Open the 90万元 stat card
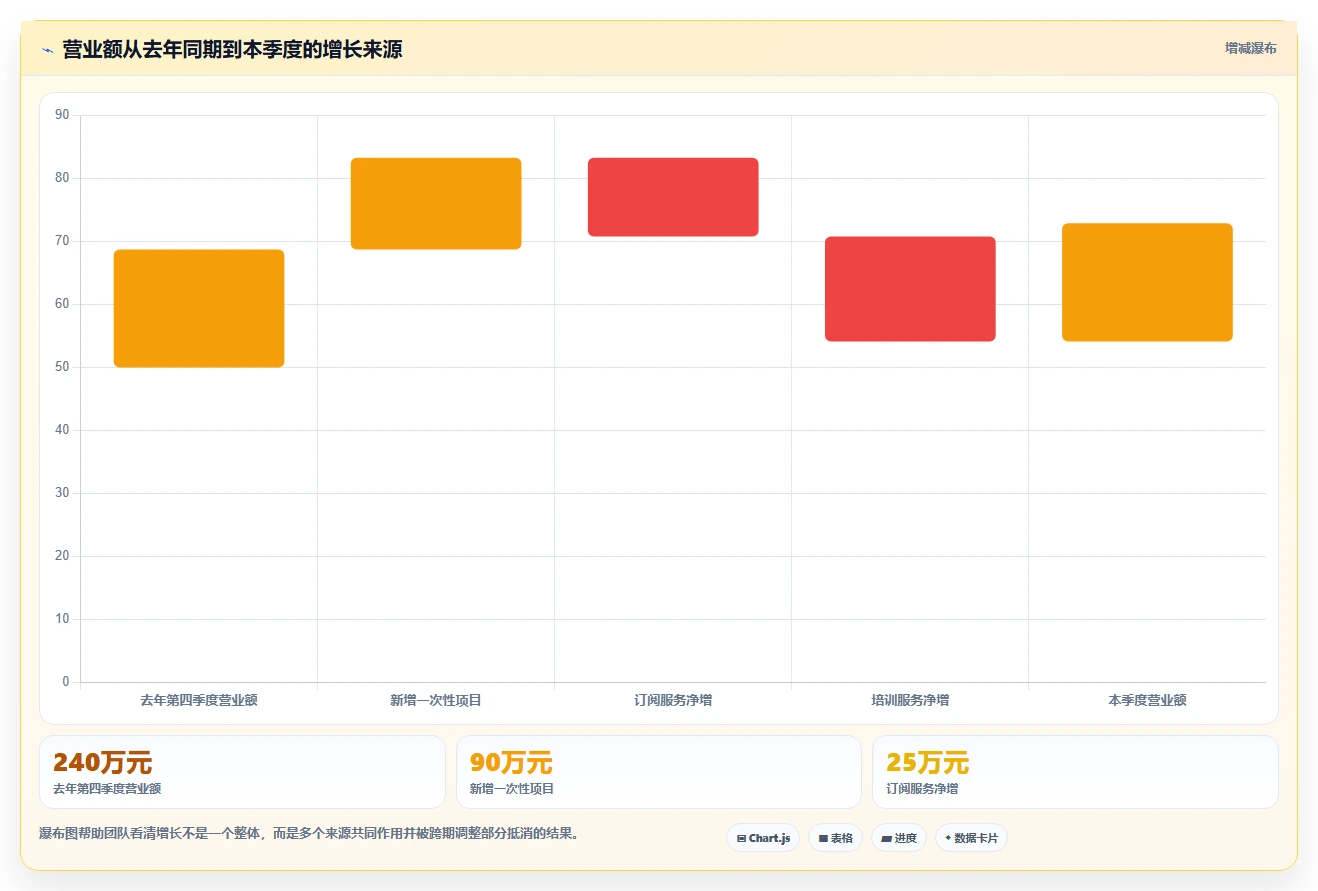Viewport: 1318px width, 891px height. (658, 772)
